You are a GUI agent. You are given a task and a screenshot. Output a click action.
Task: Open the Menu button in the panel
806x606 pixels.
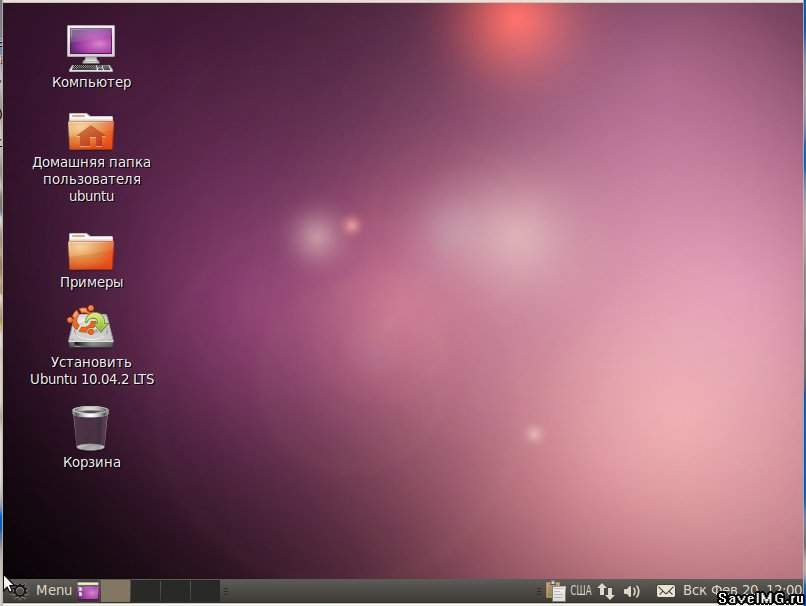point(43,591)
